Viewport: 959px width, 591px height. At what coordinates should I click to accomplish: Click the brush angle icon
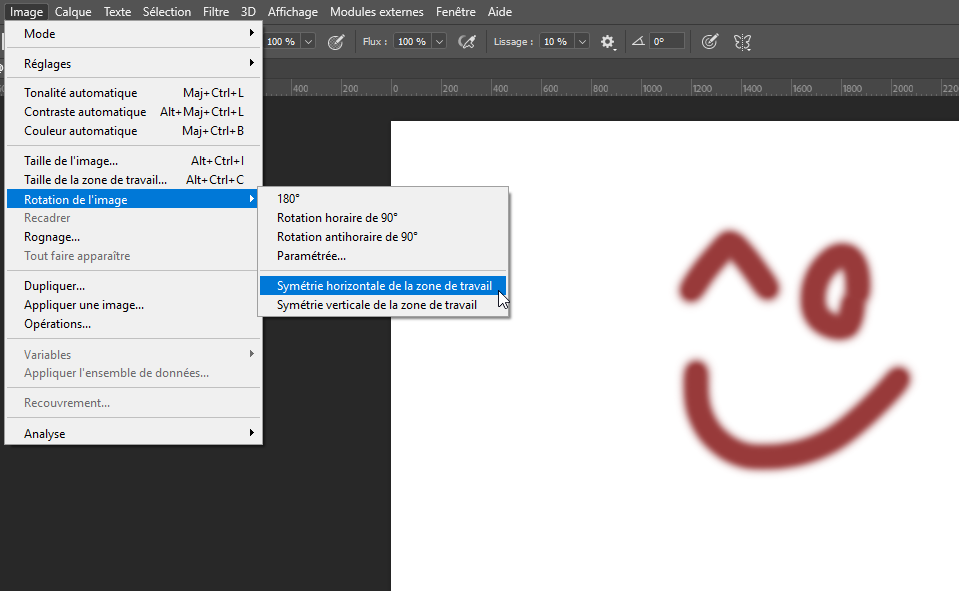pos(637,42)
